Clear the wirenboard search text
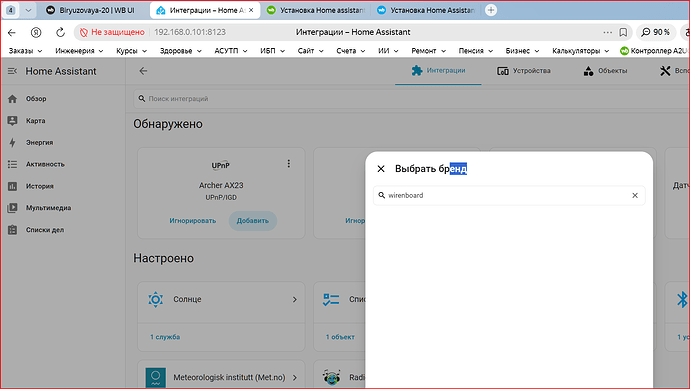690x389 pixels. 635,195
